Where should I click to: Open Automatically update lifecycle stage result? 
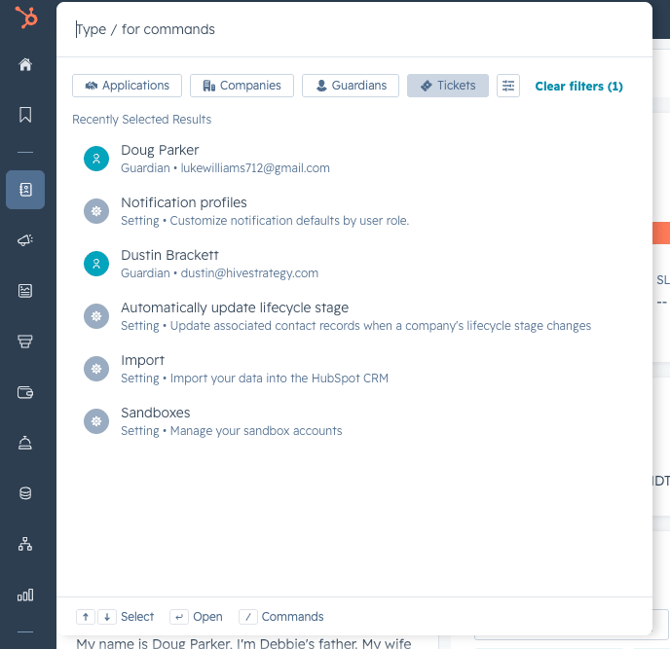pyautogui.click(x=354, y=316)
